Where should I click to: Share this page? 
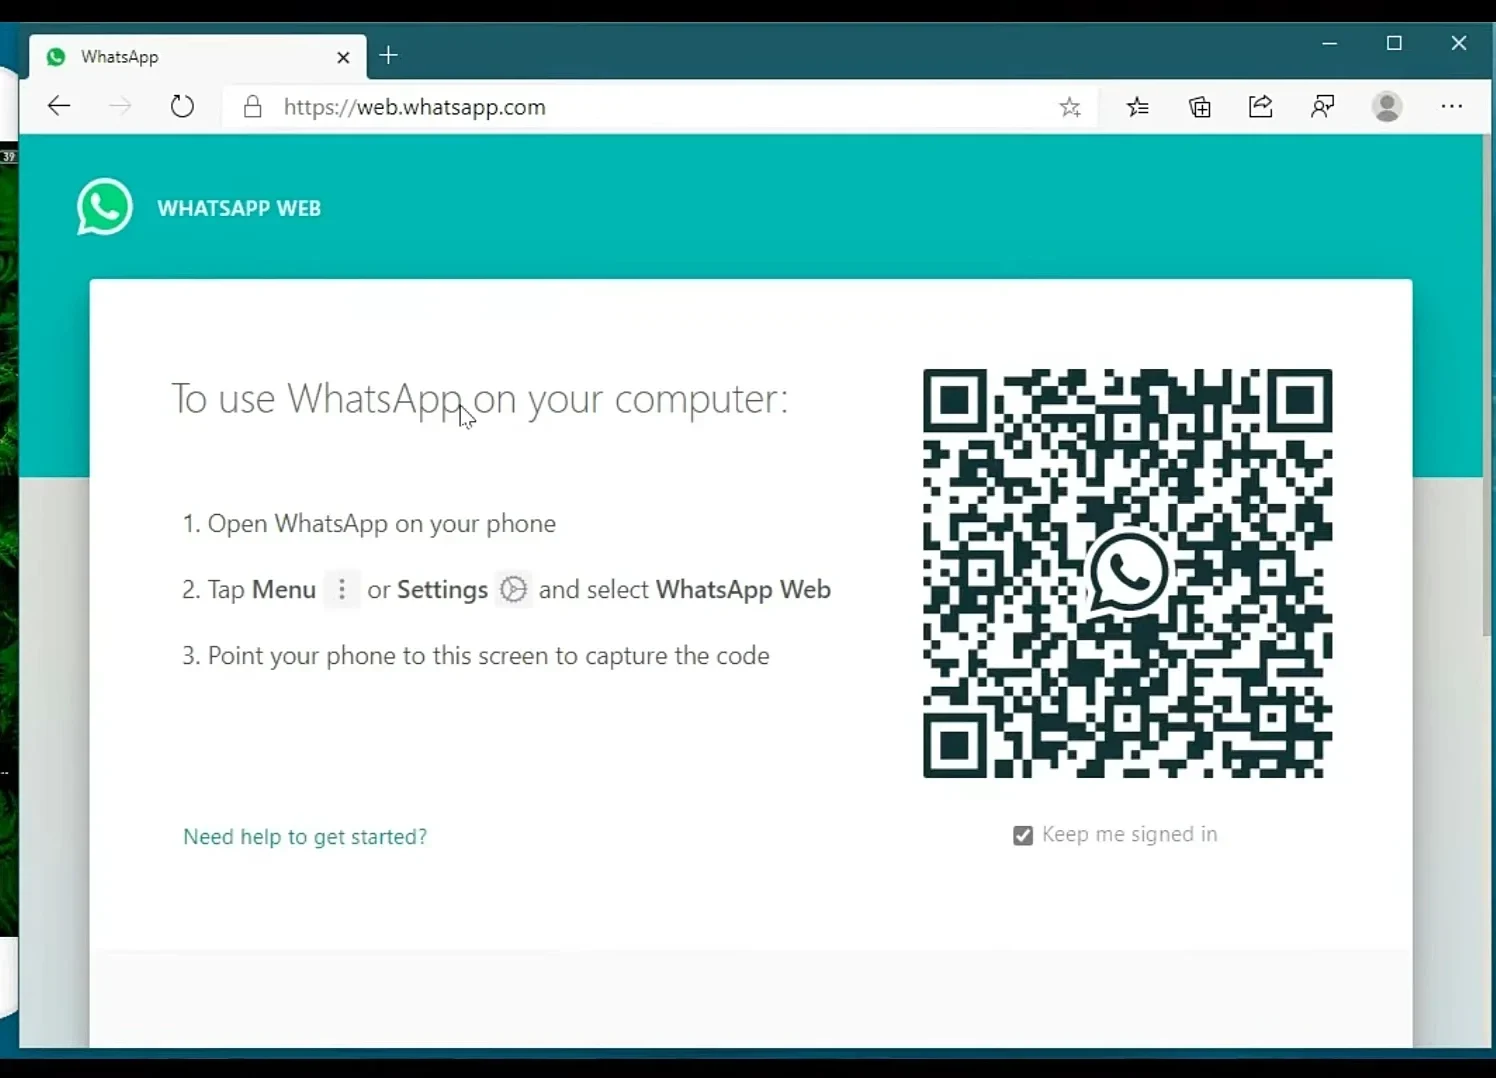(1261, 106)
